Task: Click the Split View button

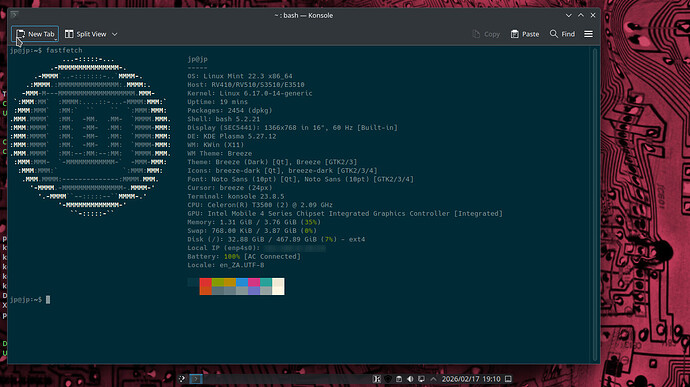Action: point(86,34)
